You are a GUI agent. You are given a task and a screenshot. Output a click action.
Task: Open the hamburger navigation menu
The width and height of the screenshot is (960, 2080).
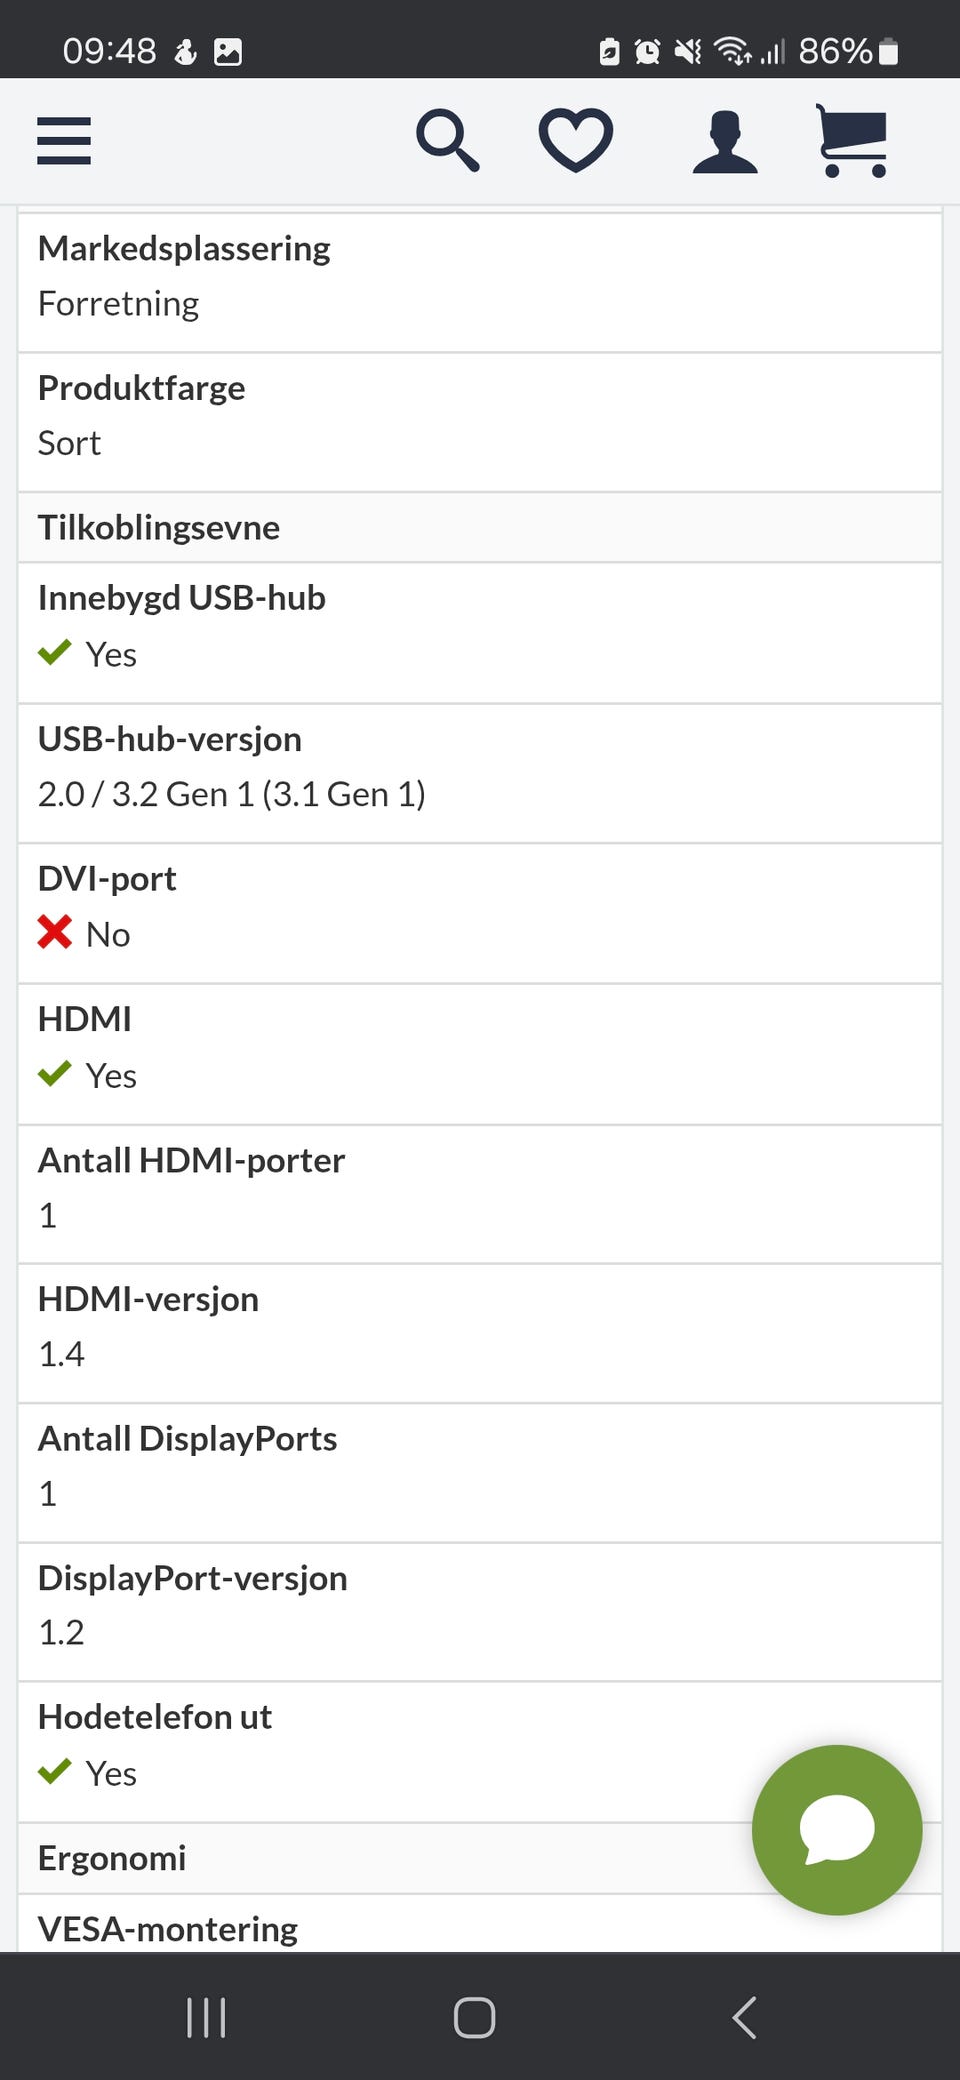(64, 140)
